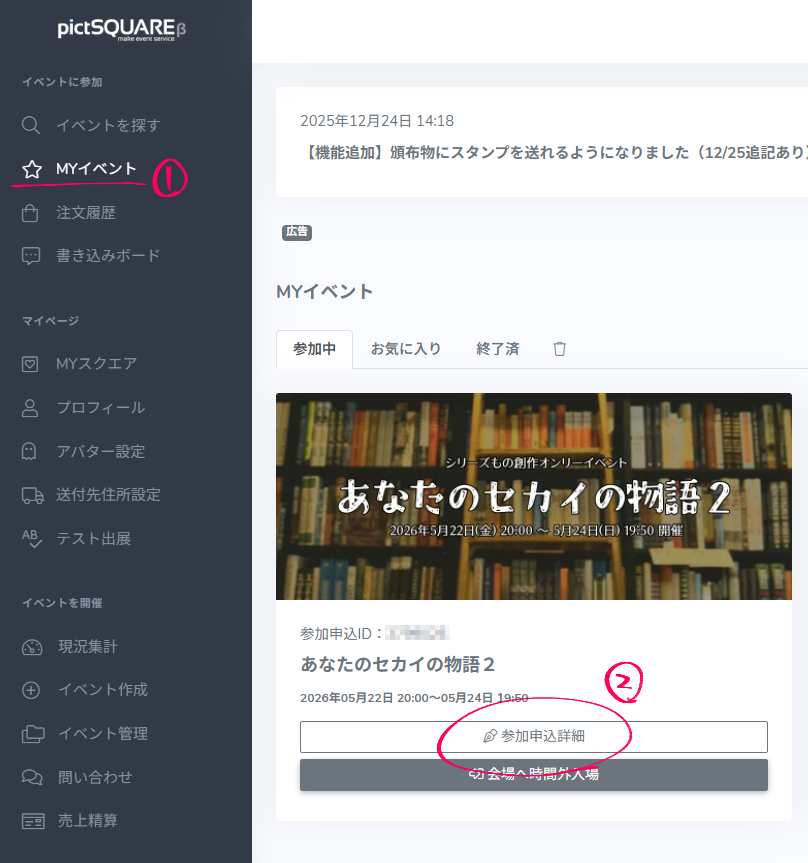Open アバター設定 avatar icon
The width and height of the screenshot is (808, 863).
[x=31, y=451]
